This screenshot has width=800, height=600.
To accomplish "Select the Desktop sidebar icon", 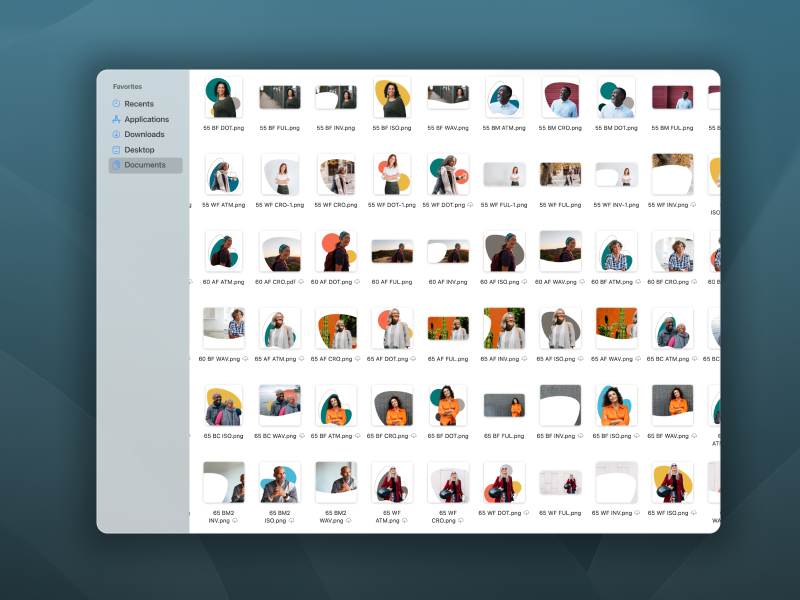I will [x=116, y=150].
